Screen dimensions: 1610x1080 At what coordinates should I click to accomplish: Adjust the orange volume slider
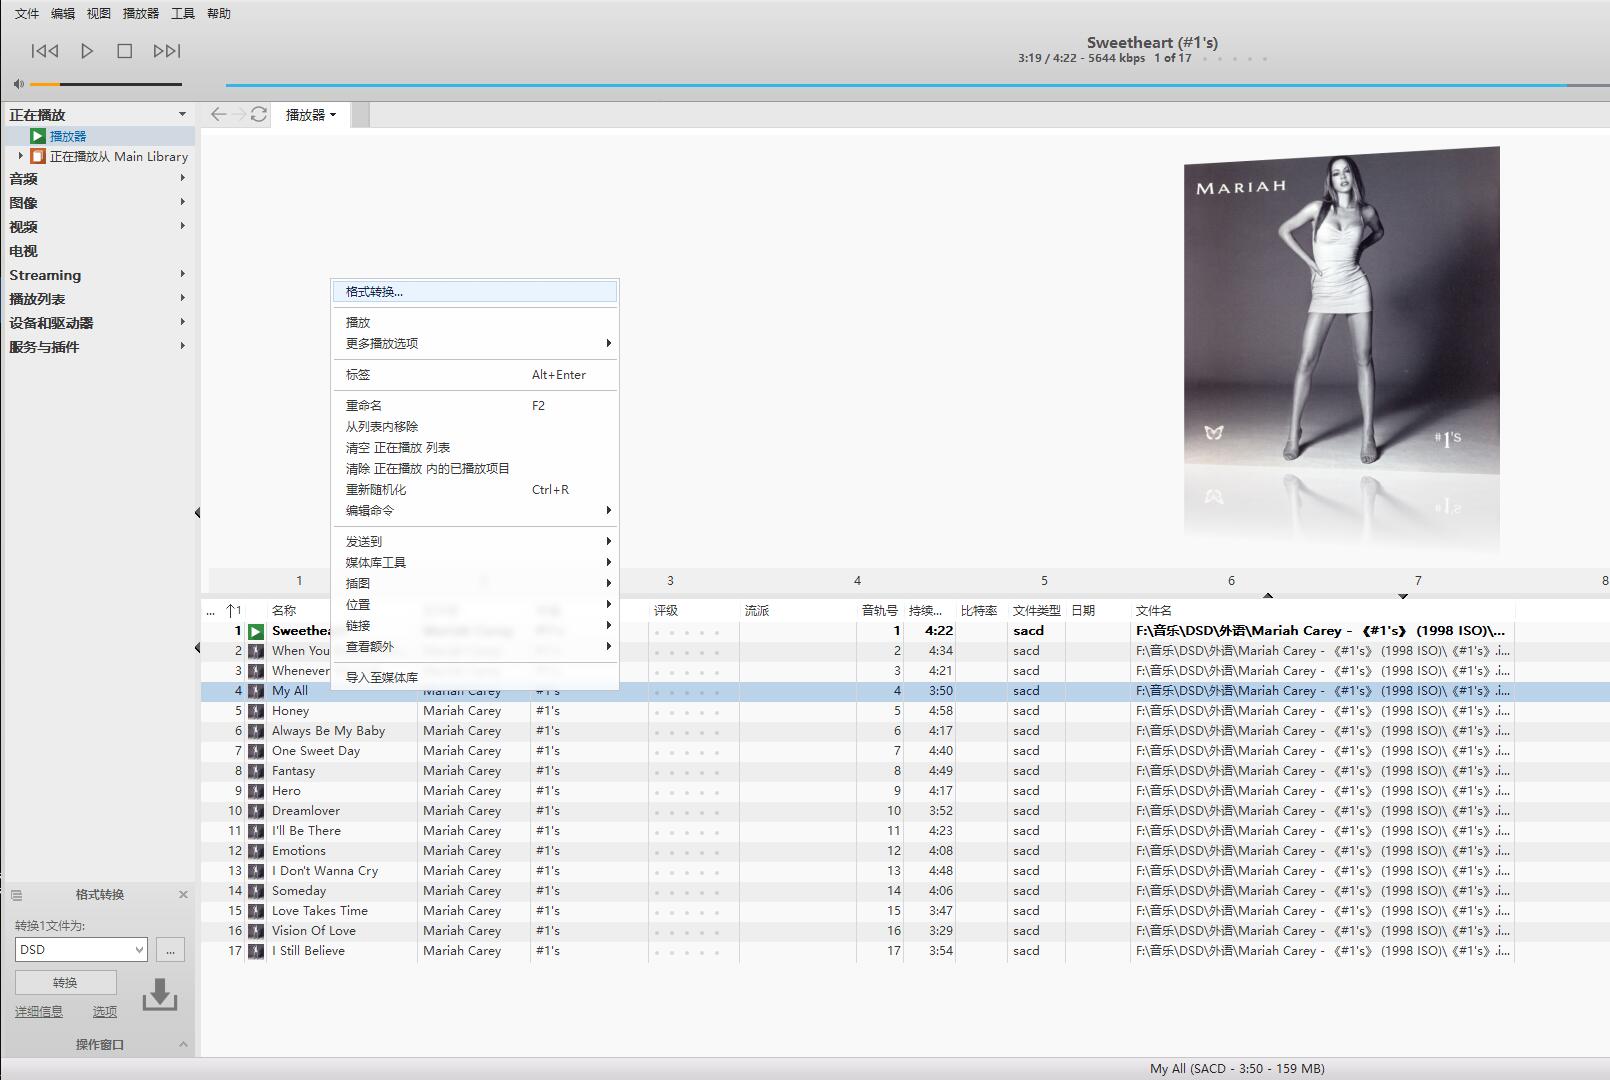coord(106,84)
